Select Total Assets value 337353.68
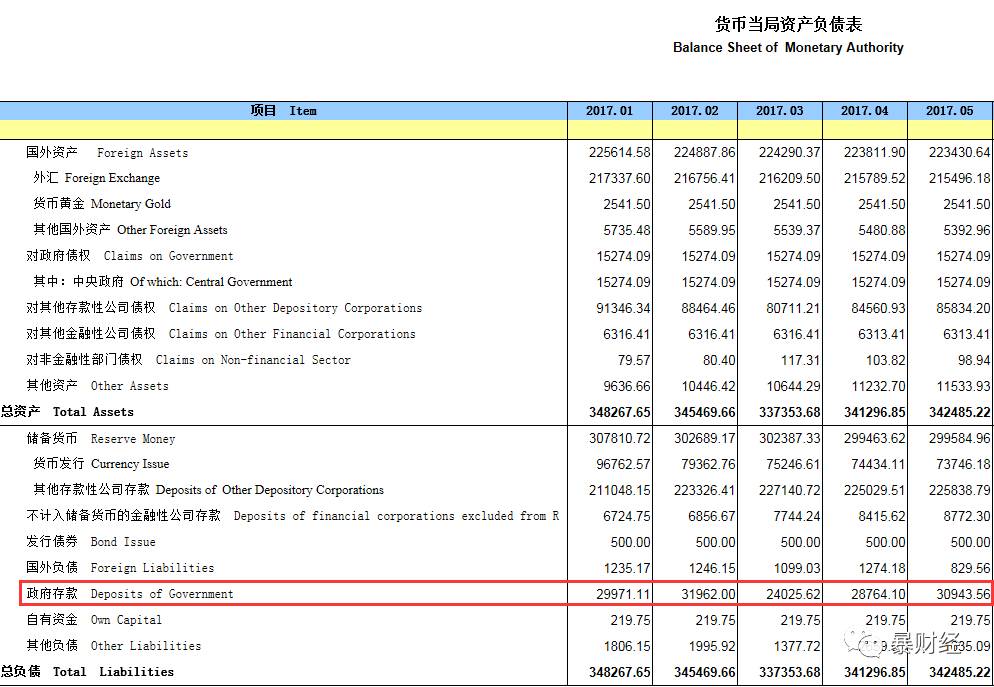This screenshot has width=994, height=687. (x=789, y=413)
